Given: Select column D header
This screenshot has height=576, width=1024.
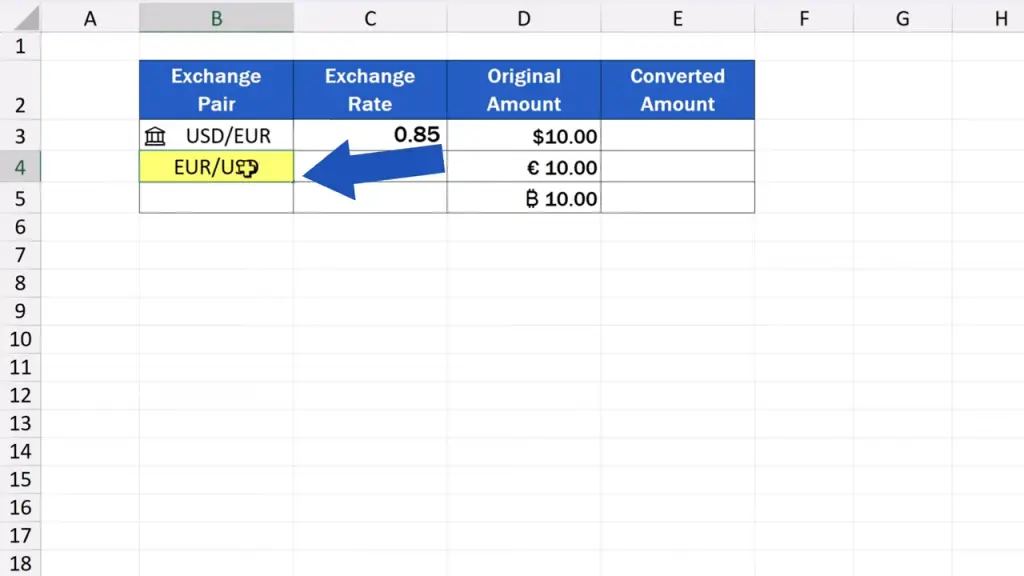Looking at the screenshot, I should [x=524, y=17].
